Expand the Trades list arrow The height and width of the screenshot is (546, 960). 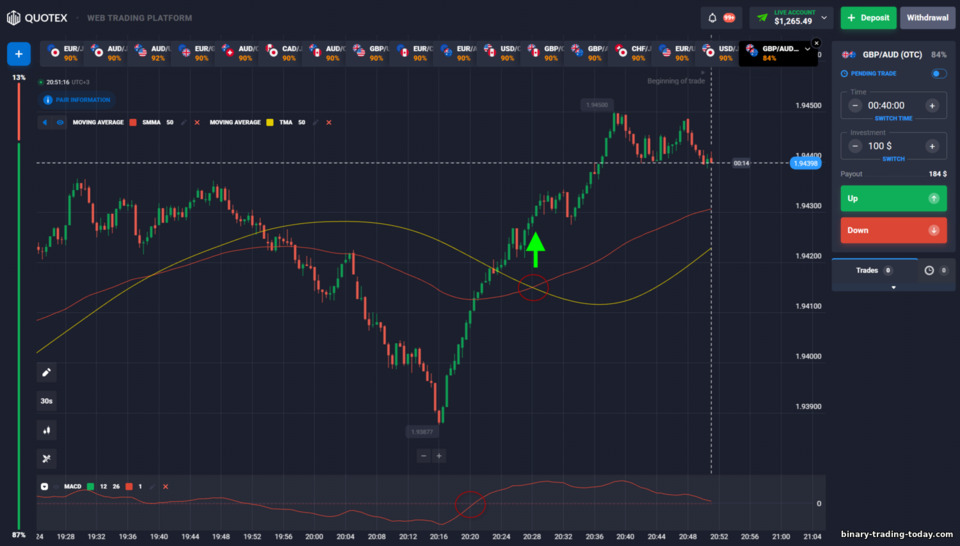(x=893, y=287)
